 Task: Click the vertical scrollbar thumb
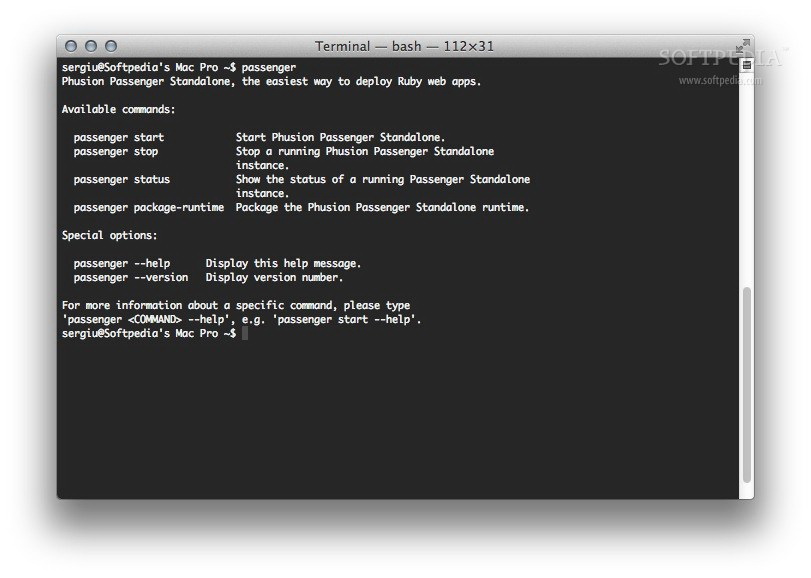tap(746, 385)
